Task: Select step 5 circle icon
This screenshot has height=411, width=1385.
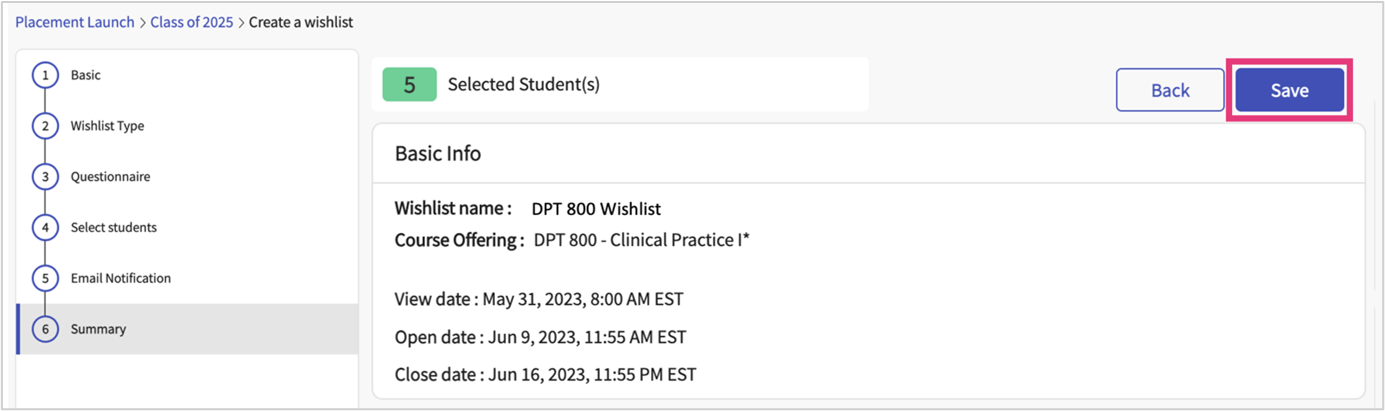Action: (45, 279)
